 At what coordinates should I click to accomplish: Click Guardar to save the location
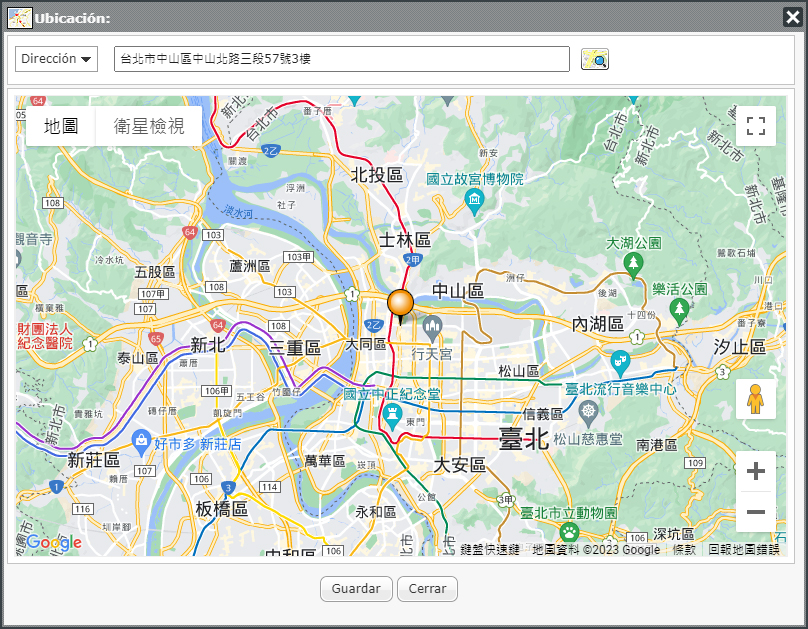coord(356,589)
